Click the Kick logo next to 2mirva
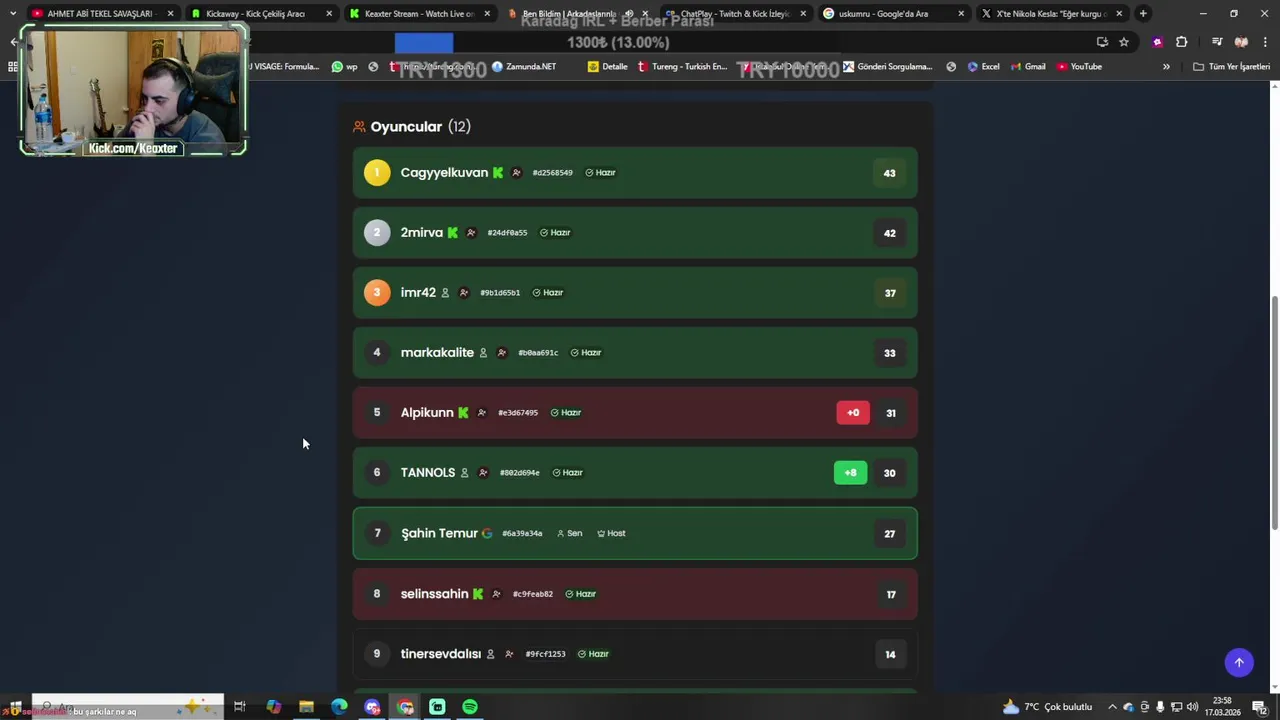The height and width of the screenshot is (720, 1280). (453, 233)
